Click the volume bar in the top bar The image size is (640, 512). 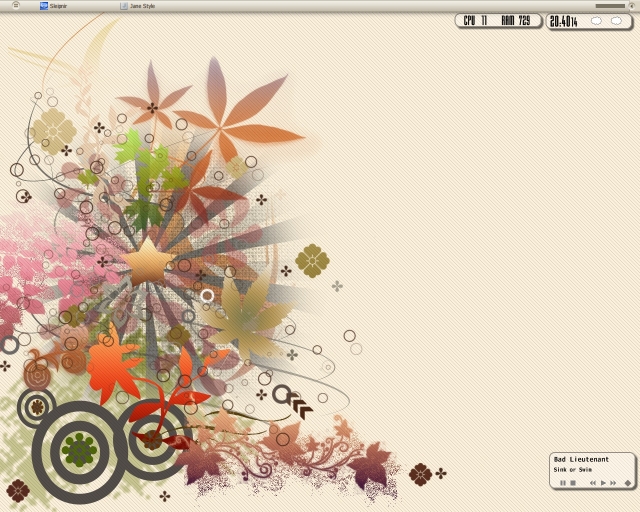(x=610, y=6)
